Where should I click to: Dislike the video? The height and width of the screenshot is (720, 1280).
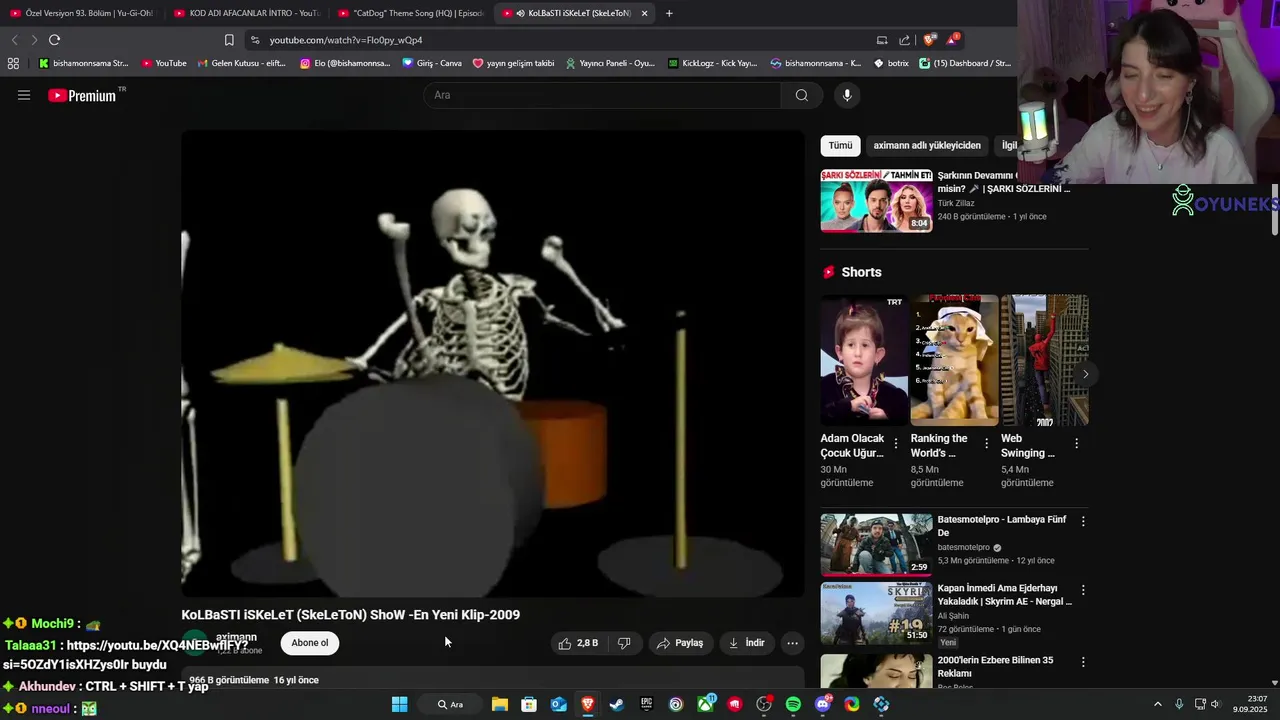[x=624, y=643]
